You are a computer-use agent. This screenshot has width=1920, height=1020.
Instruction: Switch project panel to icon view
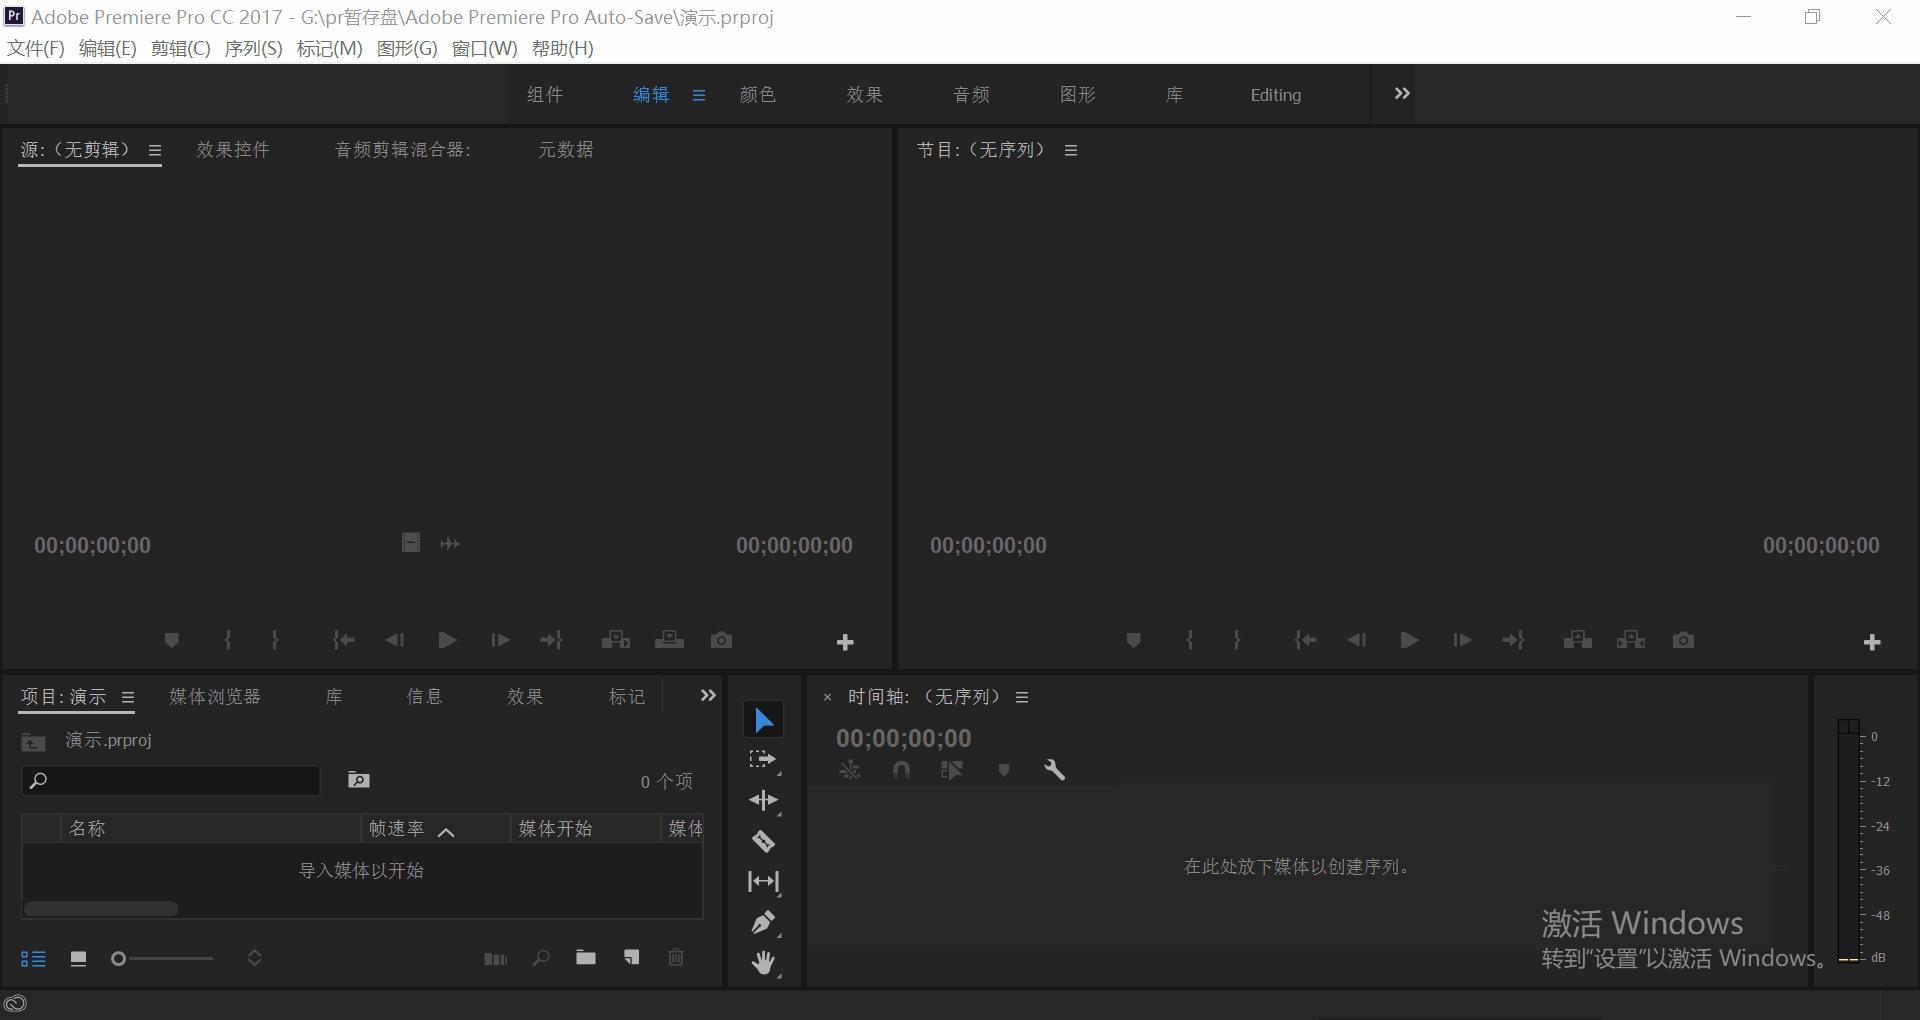(78, 958)
